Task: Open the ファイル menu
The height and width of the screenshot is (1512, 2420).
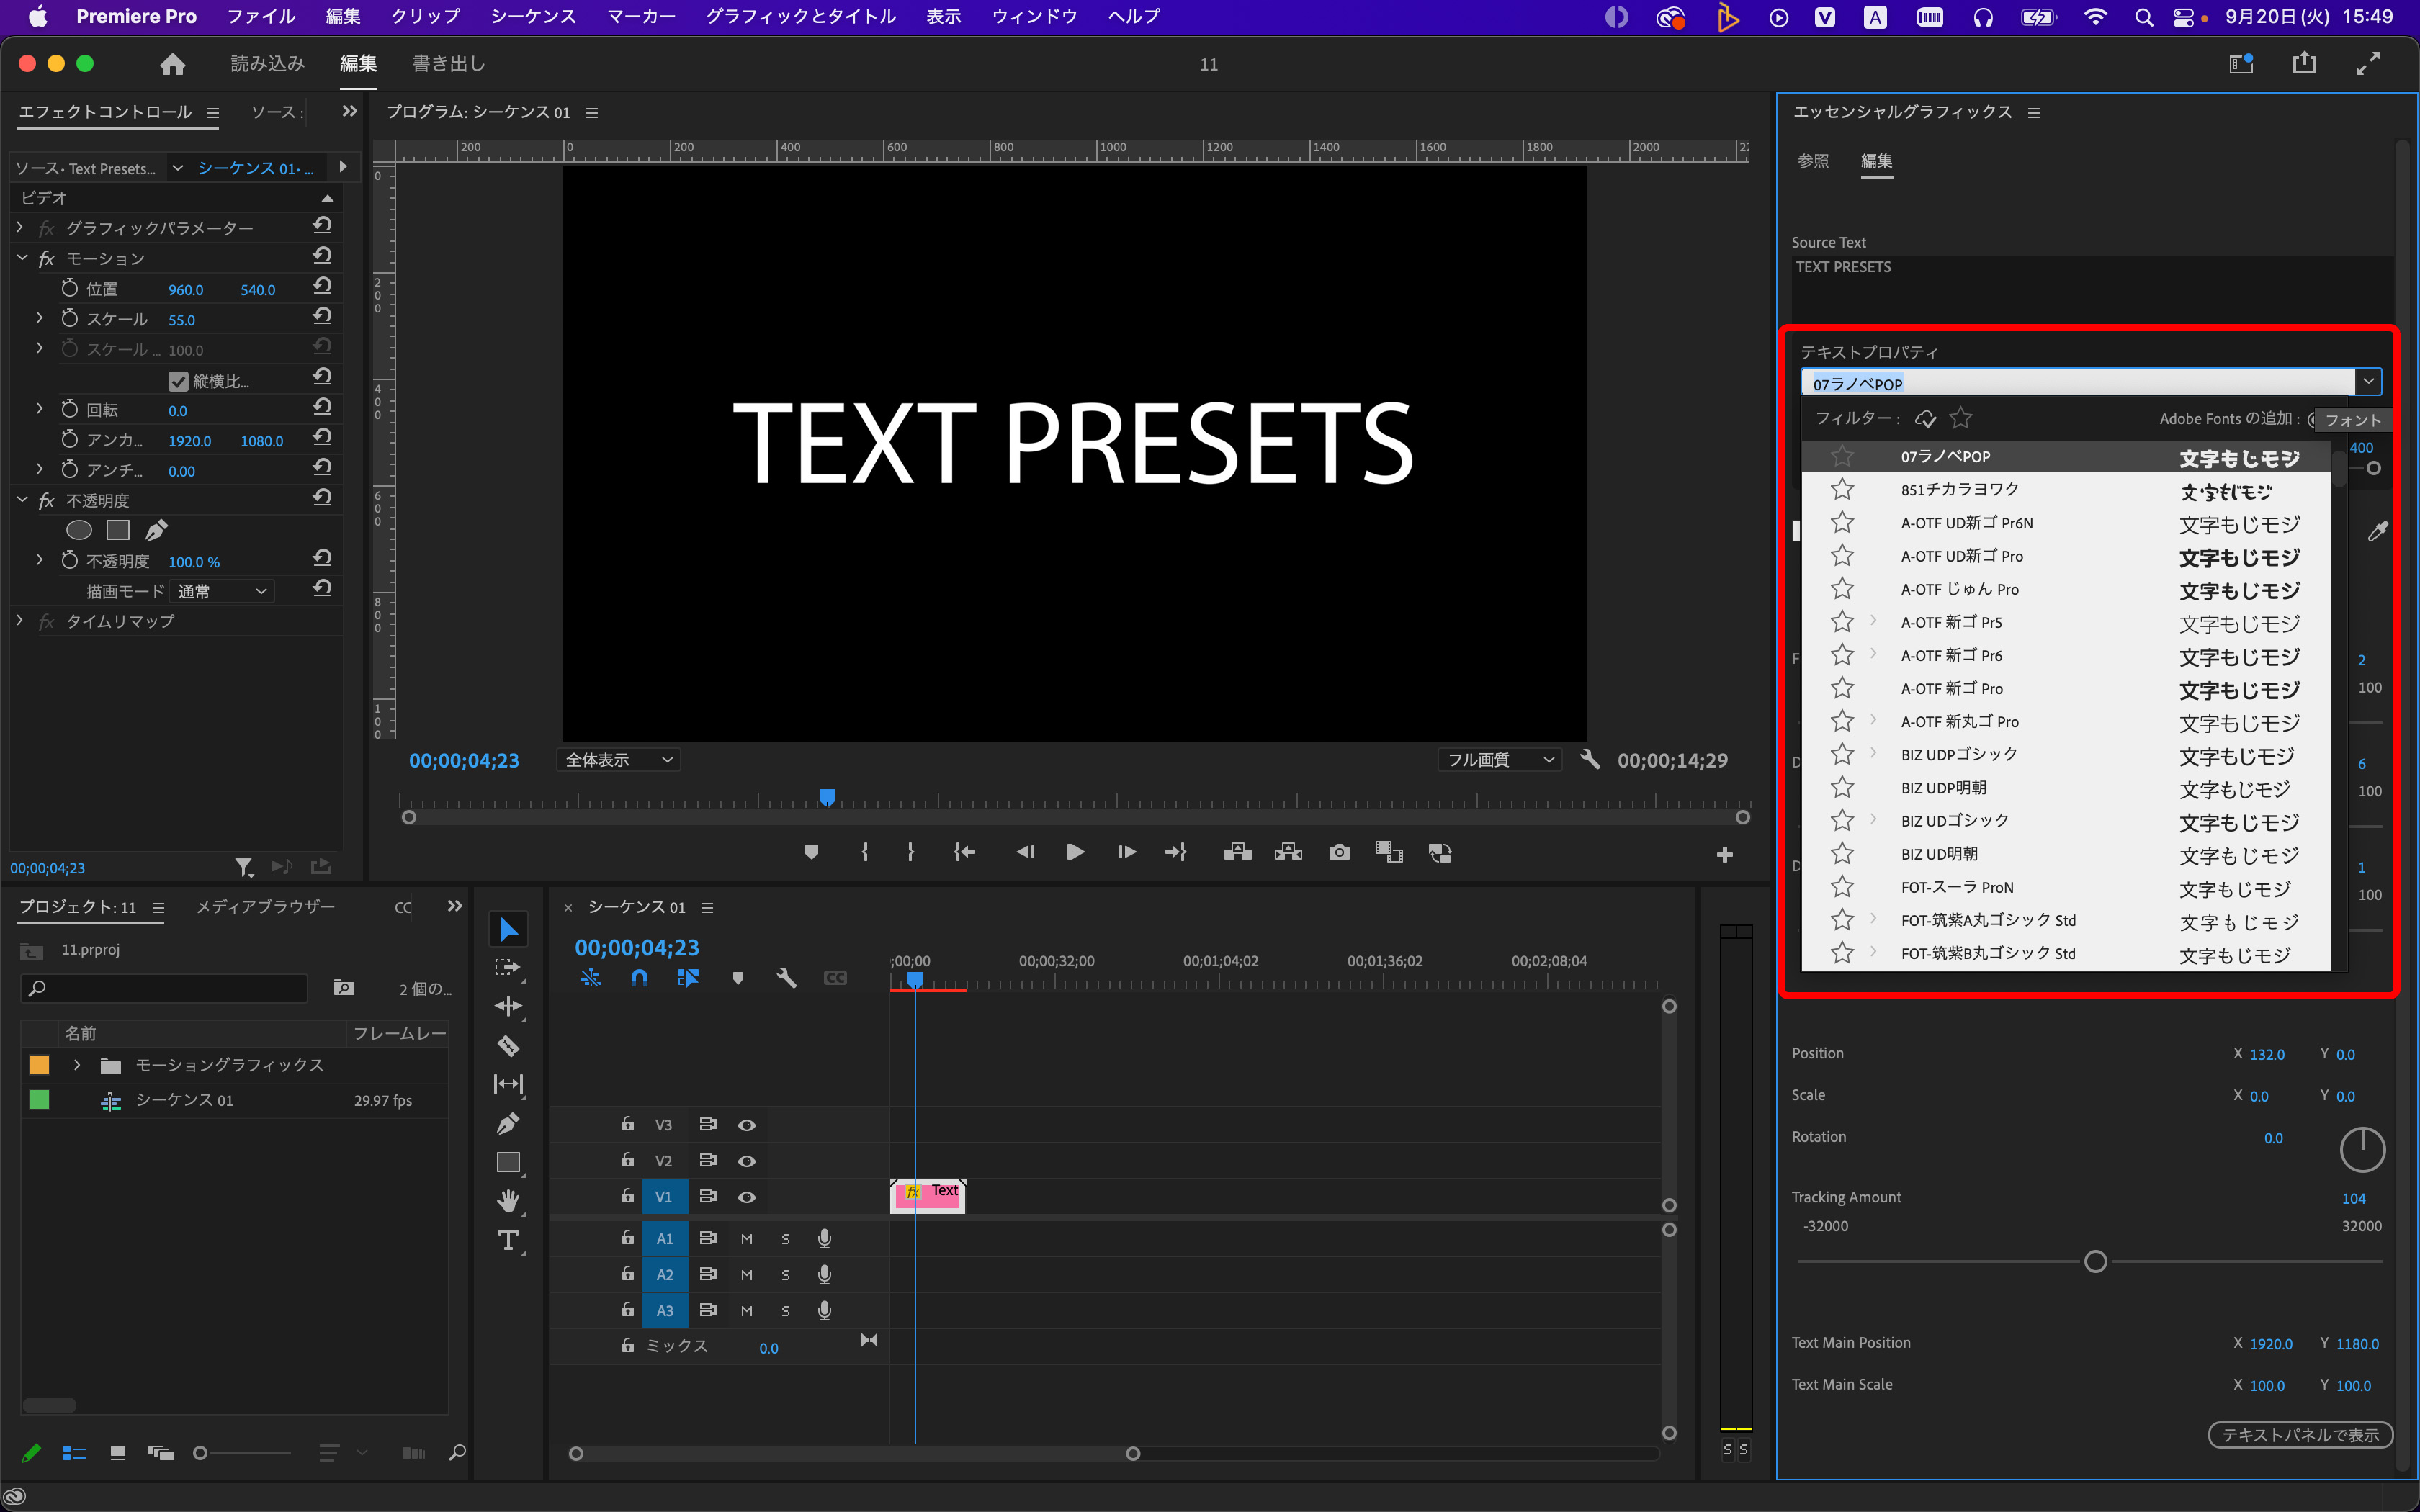Action: (261, 16)
